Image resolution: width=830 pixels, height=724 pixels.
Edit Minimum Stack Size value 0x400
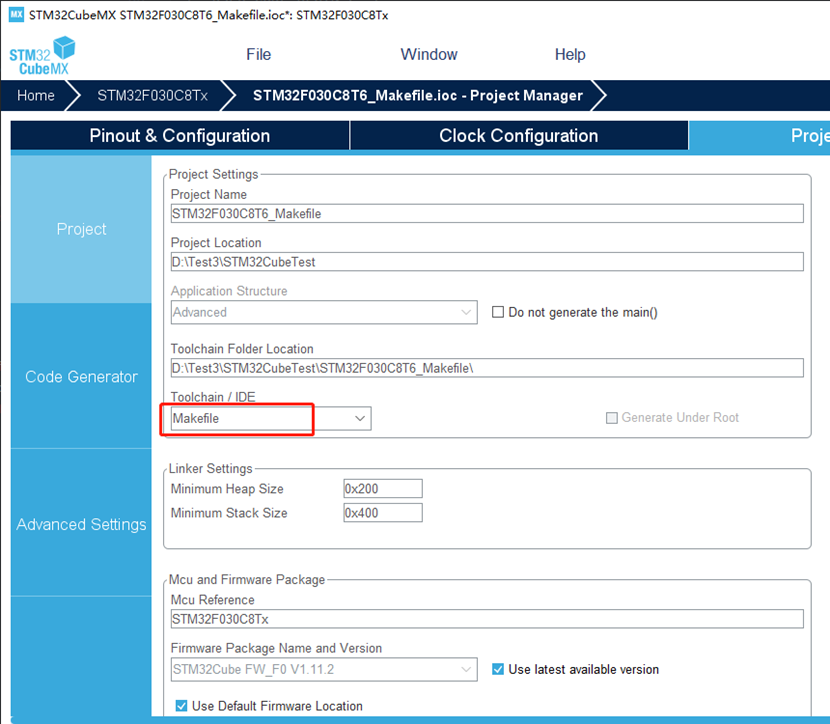pos(383,513)
